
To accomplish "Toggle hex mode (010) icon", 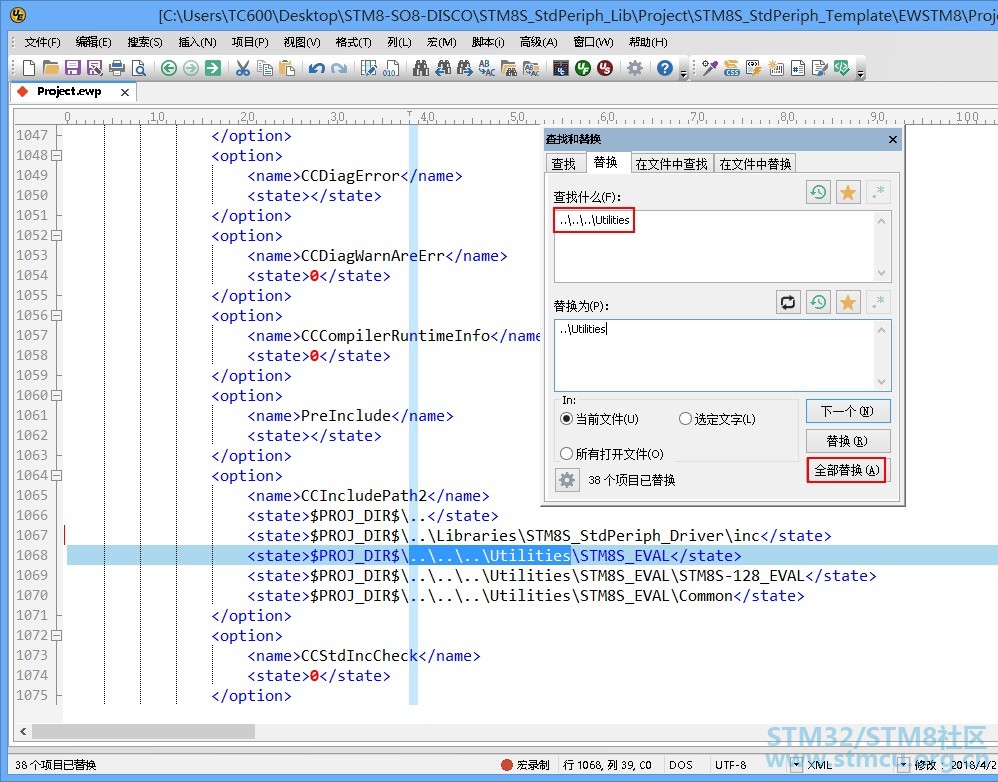I will [391, 68].
